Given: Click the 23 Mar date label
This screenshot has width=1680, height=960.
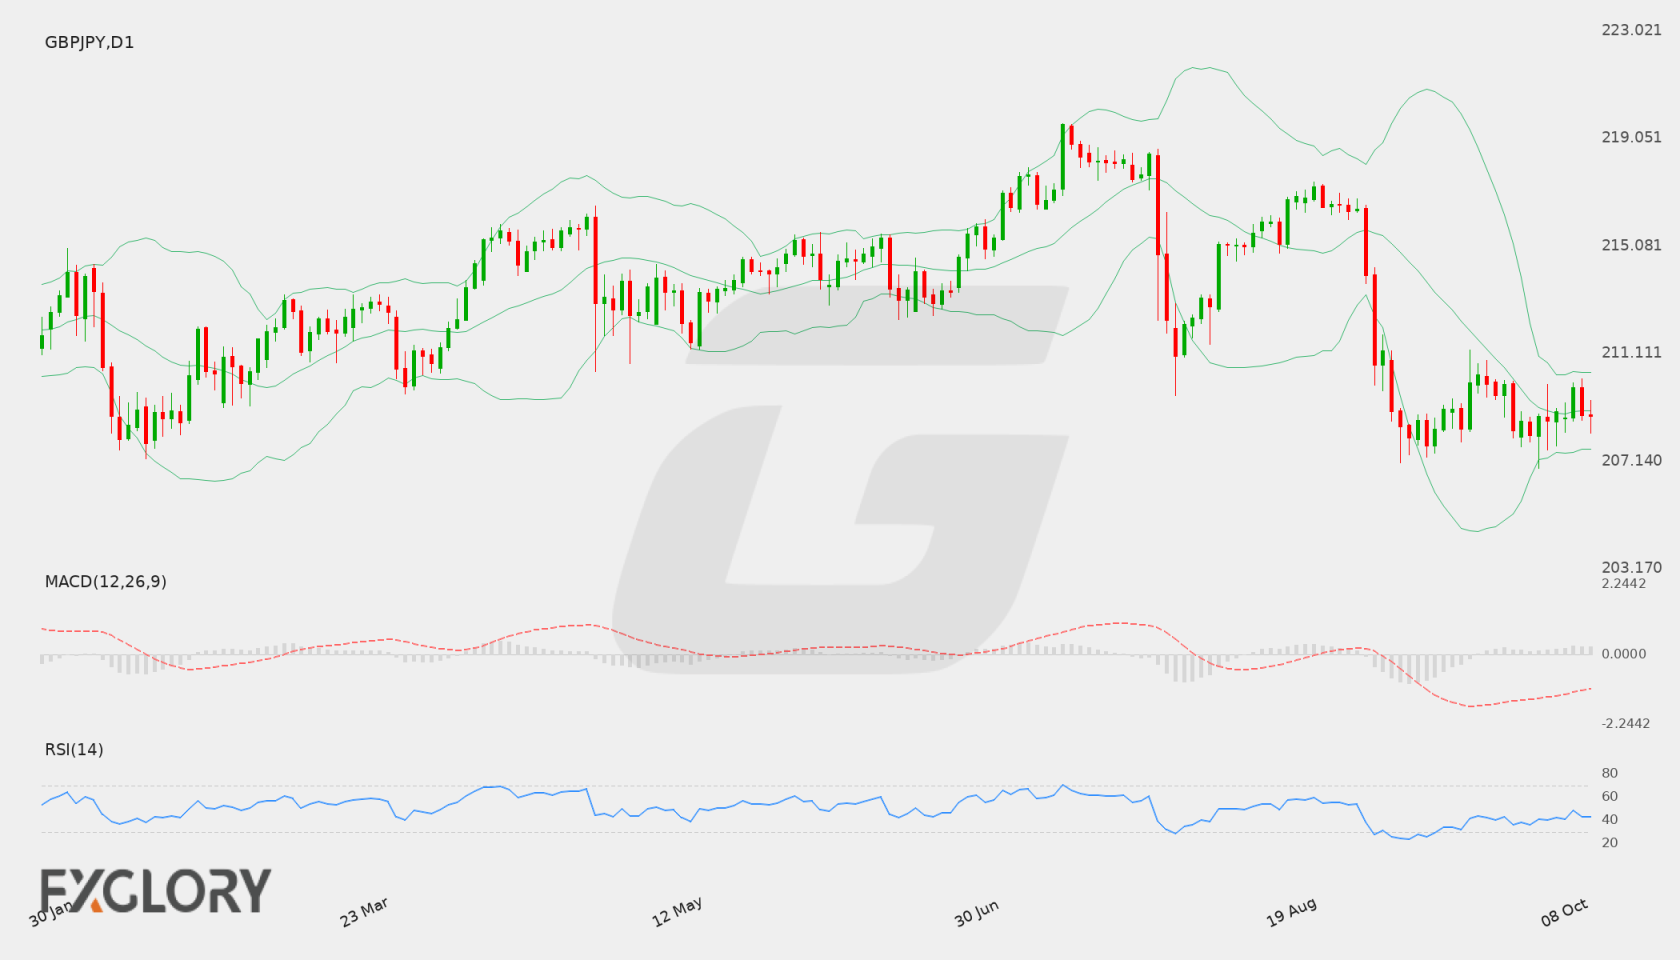Looking at the screenshot, I should click(x=364, y=912).
